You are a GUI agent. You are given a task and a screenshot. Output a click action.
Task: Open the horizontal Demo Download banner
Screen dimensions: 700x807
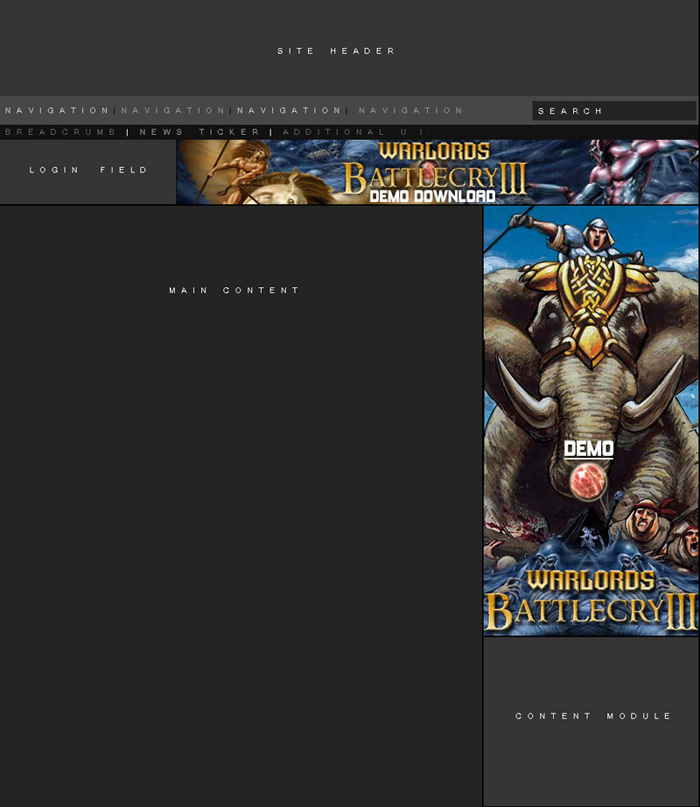(x=438, y=172)
